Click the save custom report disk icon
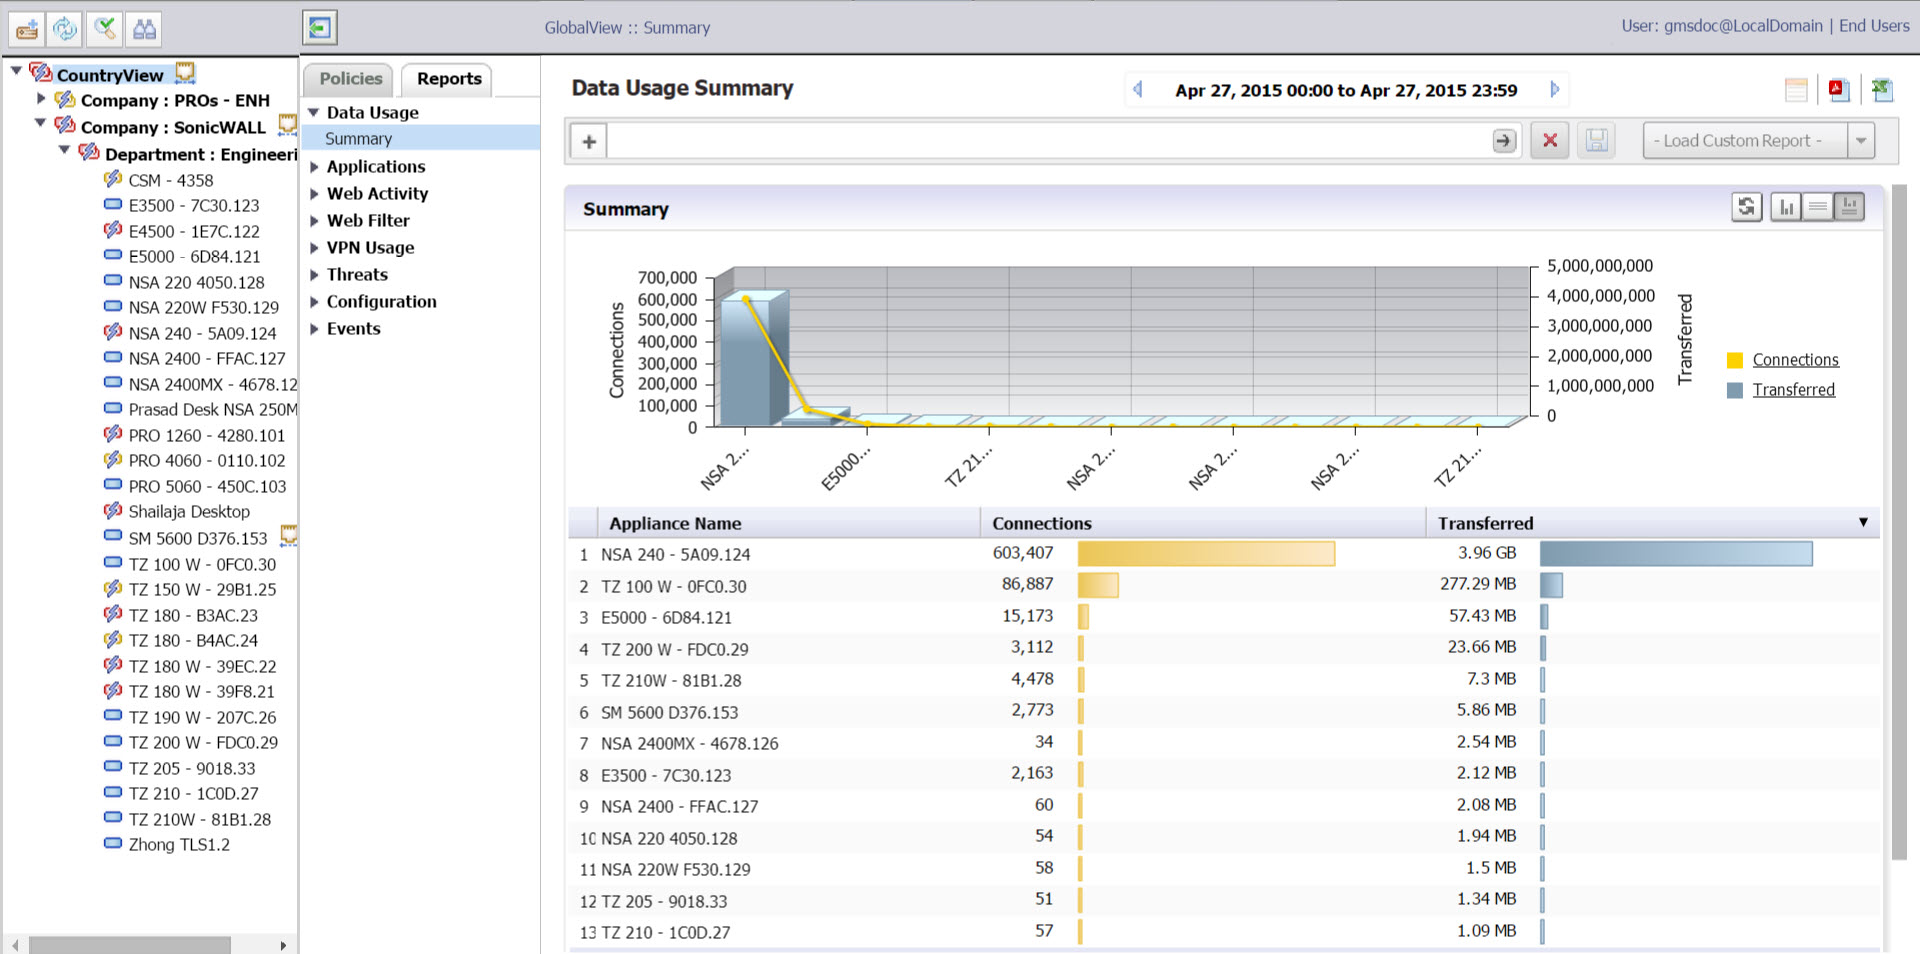1921x954 pixels. [x=1597, y=141]
